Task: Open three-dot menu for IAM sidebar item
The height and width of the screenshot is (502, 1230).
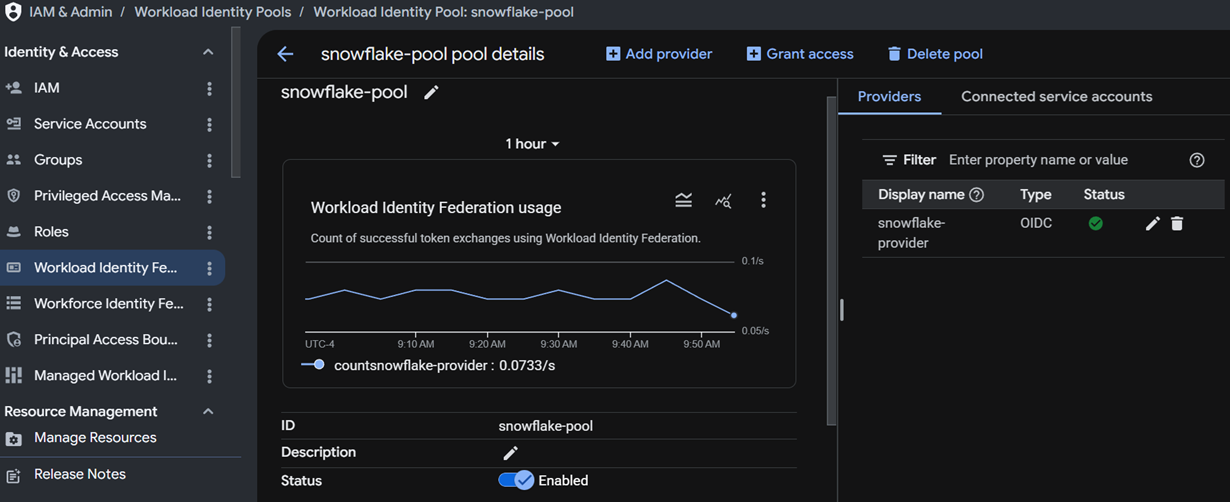Action: point(209,88)
